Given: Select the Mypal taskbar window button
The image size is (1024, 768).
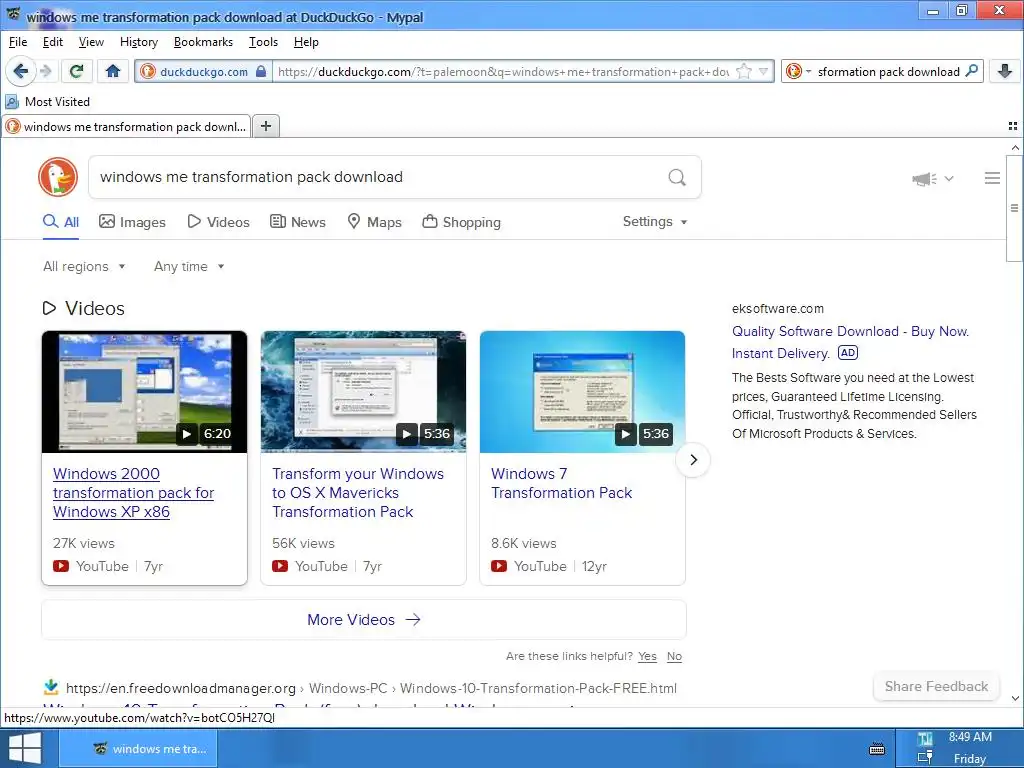Looking at the screenshot, I should tap(138, 748).
